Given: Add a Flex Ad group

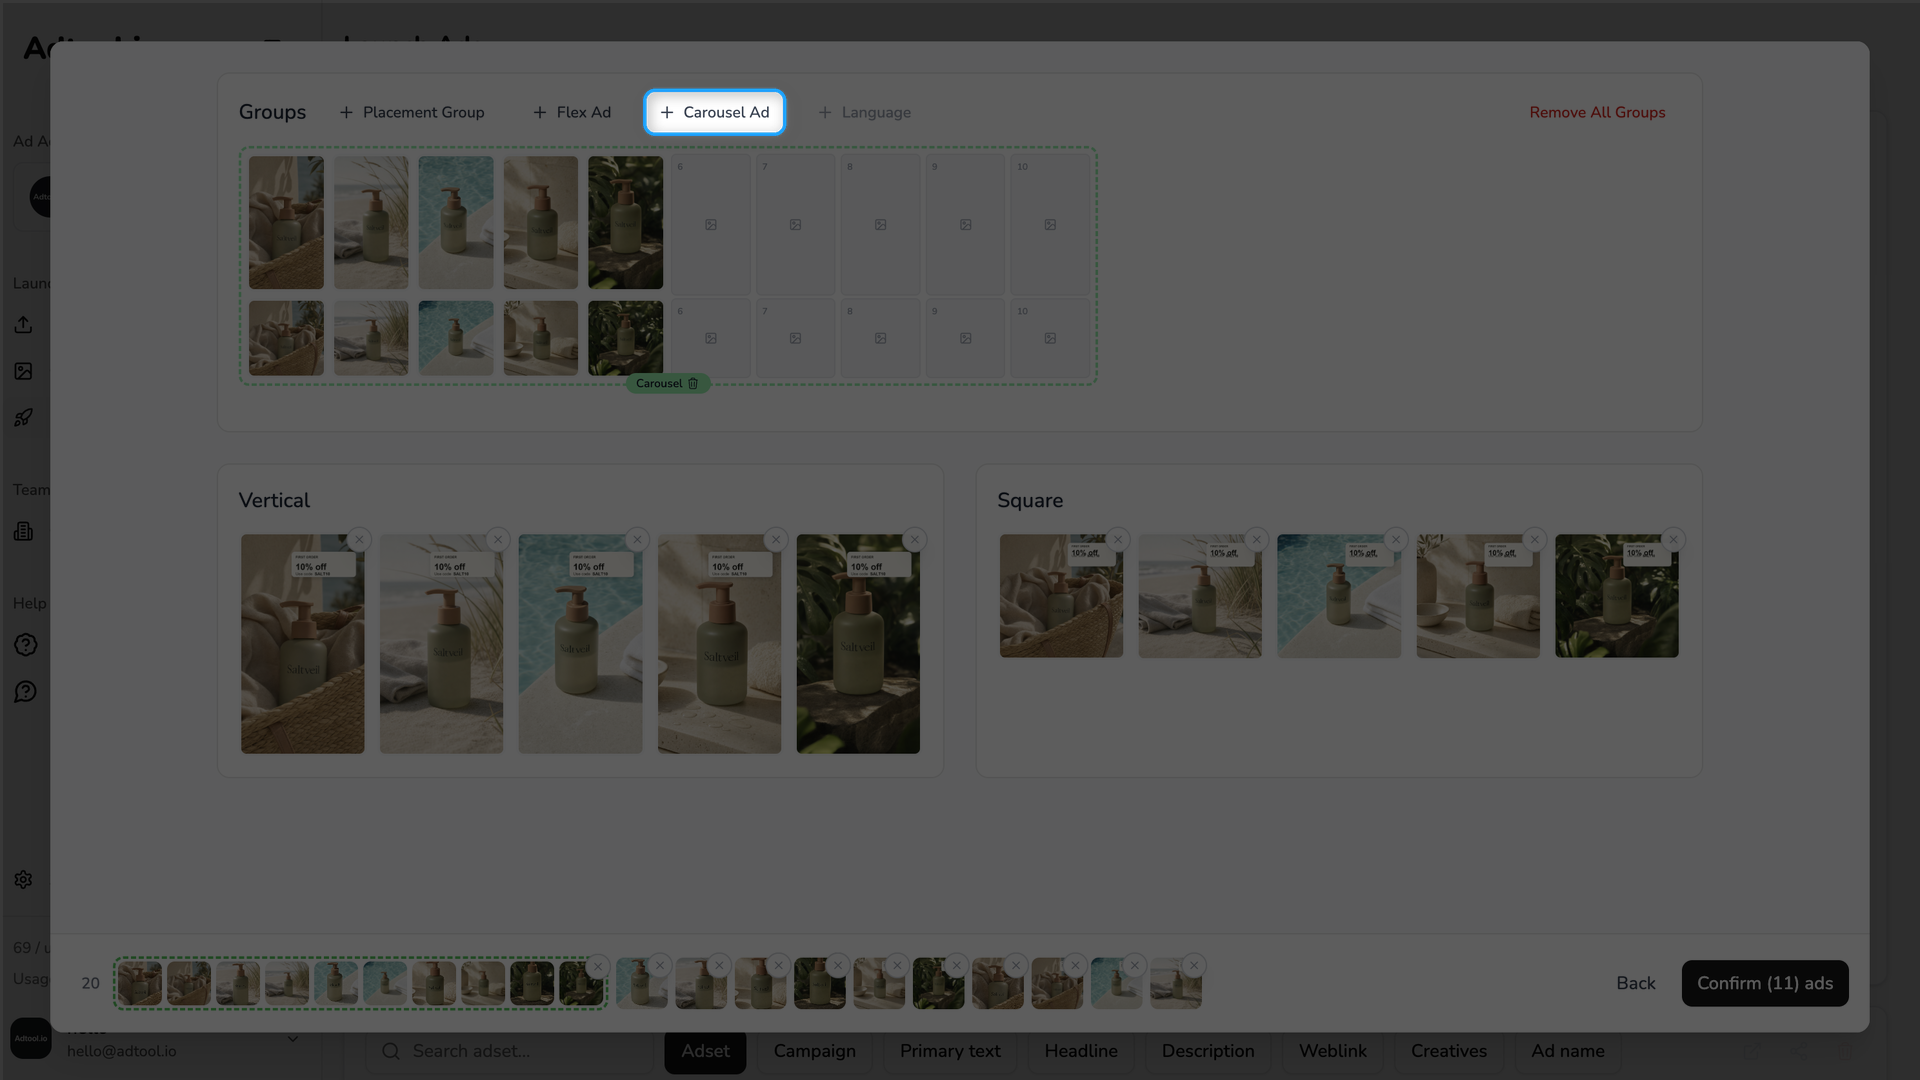Looking at the screenshot, I should click(572, 112).
